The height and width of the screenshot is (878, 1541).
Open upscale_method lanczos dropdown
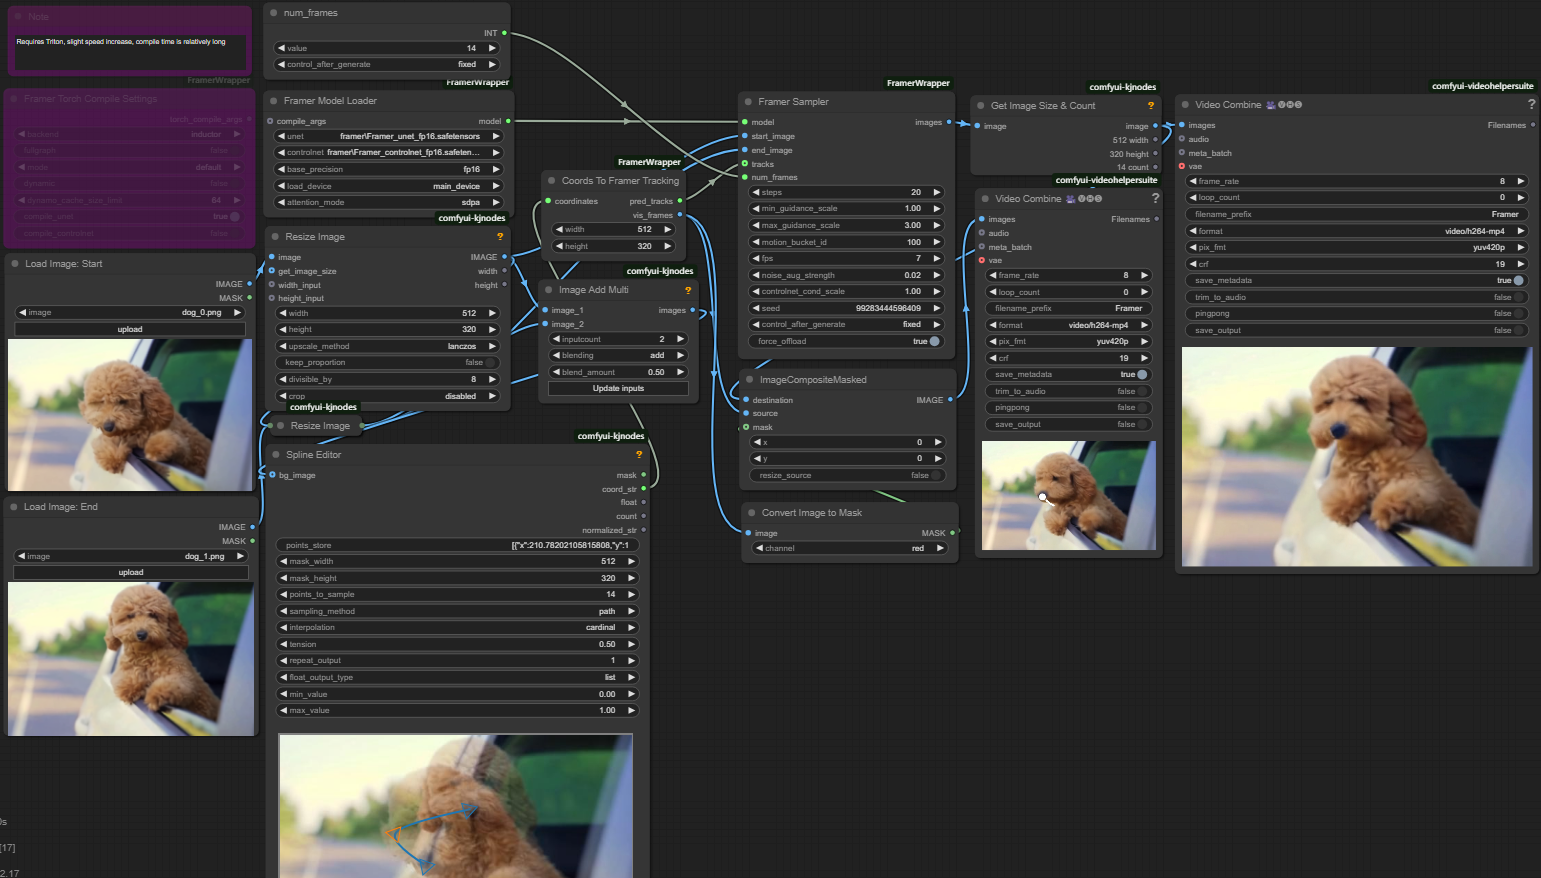point(387,346)
